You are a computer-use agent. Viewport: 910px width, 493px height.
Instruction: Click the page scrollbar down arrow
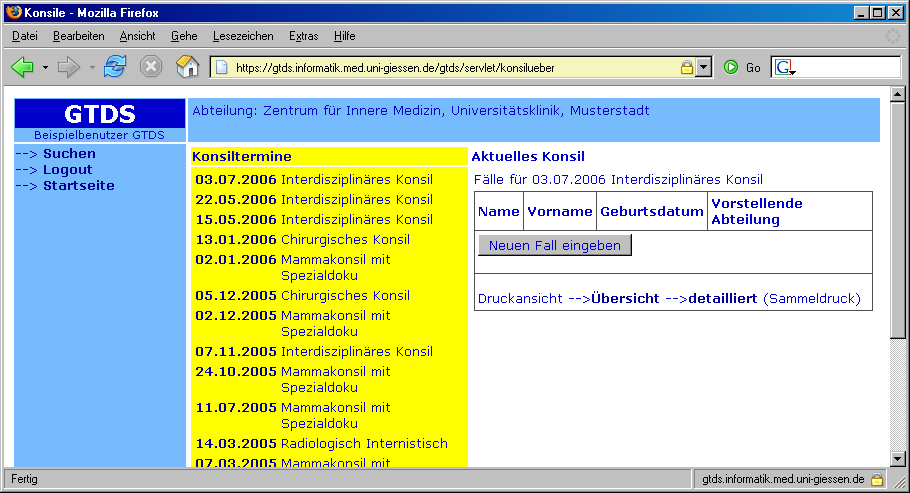(897, 458)
